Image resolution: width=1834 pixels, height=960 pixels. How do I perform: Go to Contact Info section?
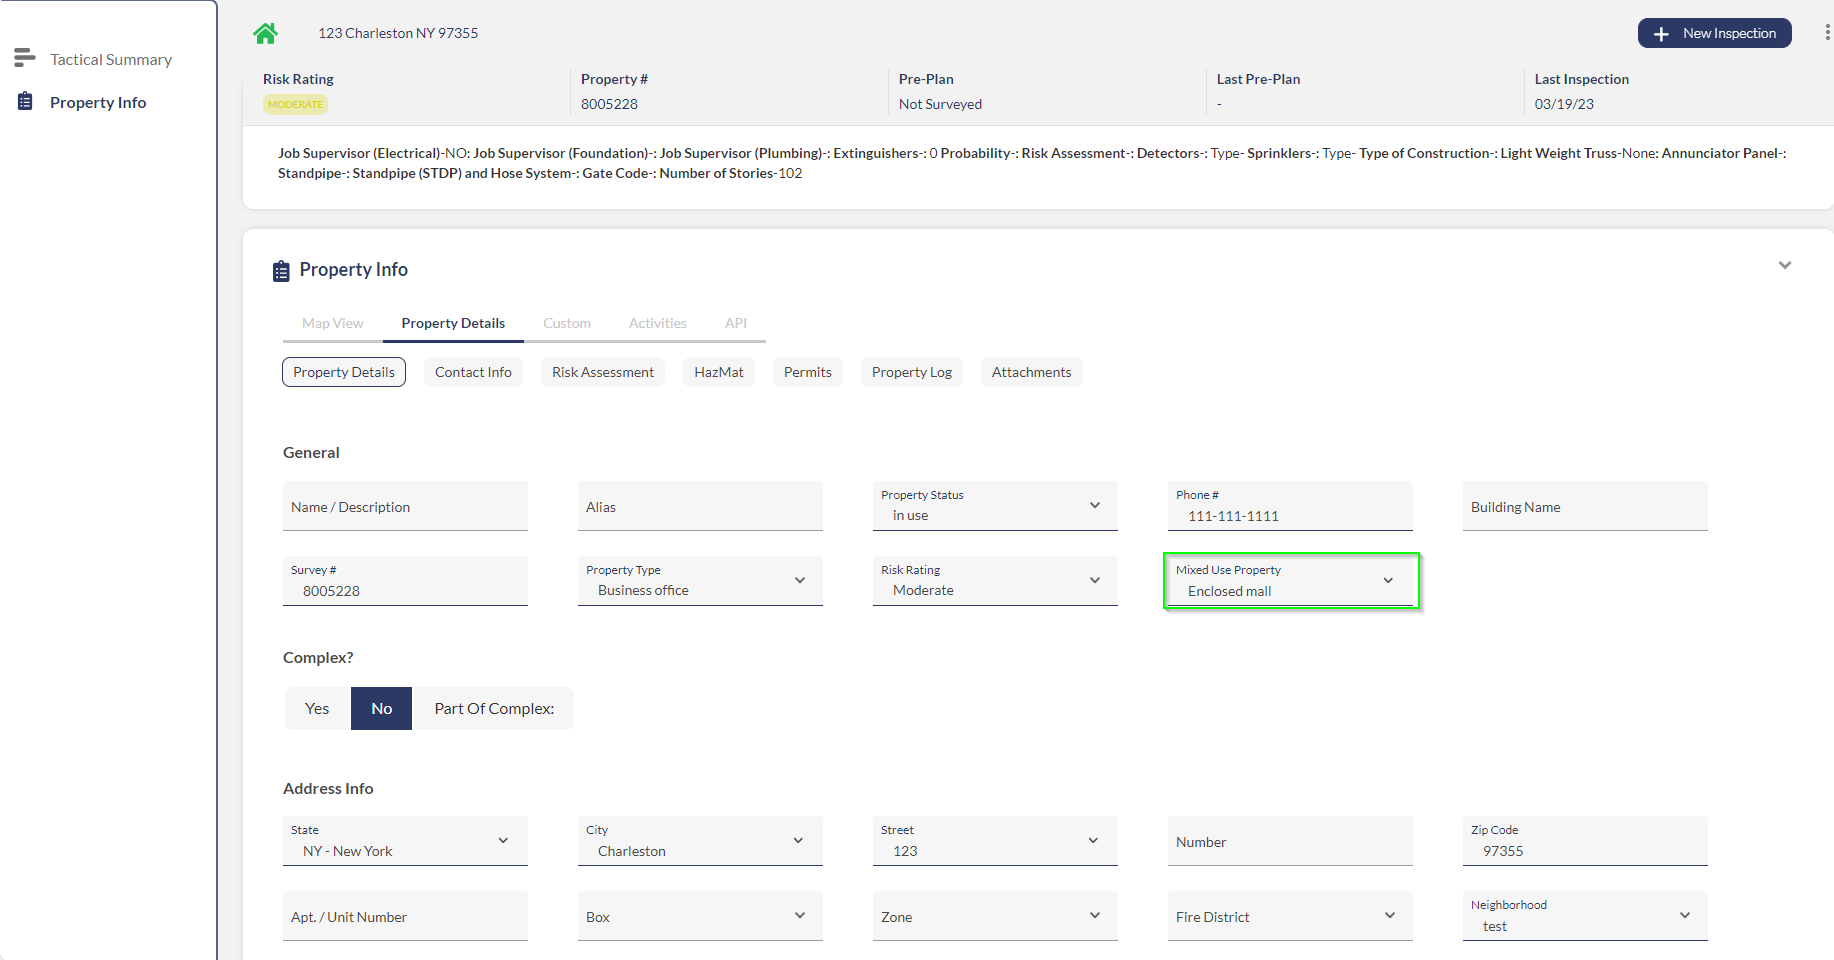click(x=473, y=372)
